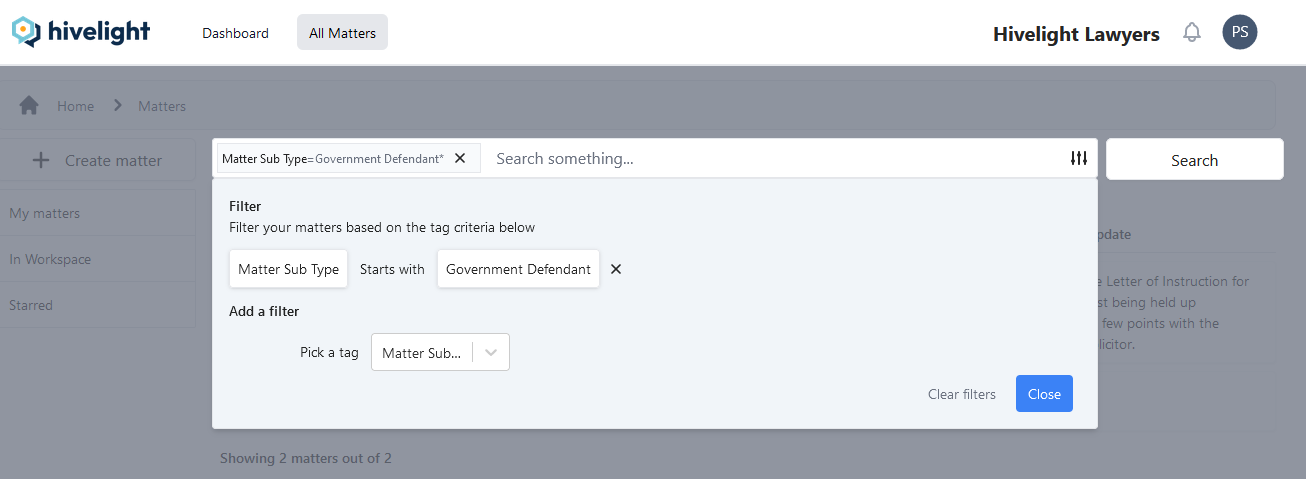Delete the Government Defendant filter row
This screenshot has height=479, width=1306.
tap(616, 269)
